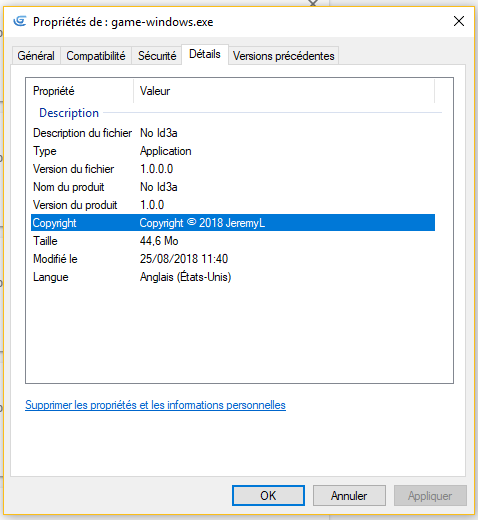478x520 pixels.
Task: Click the game-windows.exe title bar icon
Action: 20,21
